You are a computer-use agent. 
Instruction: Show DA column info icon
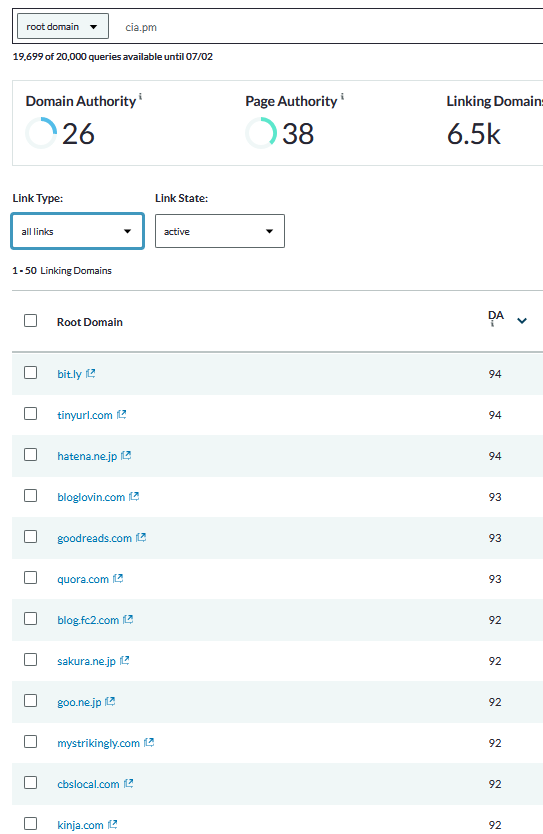pyautogui.click(x=492, y=323)
